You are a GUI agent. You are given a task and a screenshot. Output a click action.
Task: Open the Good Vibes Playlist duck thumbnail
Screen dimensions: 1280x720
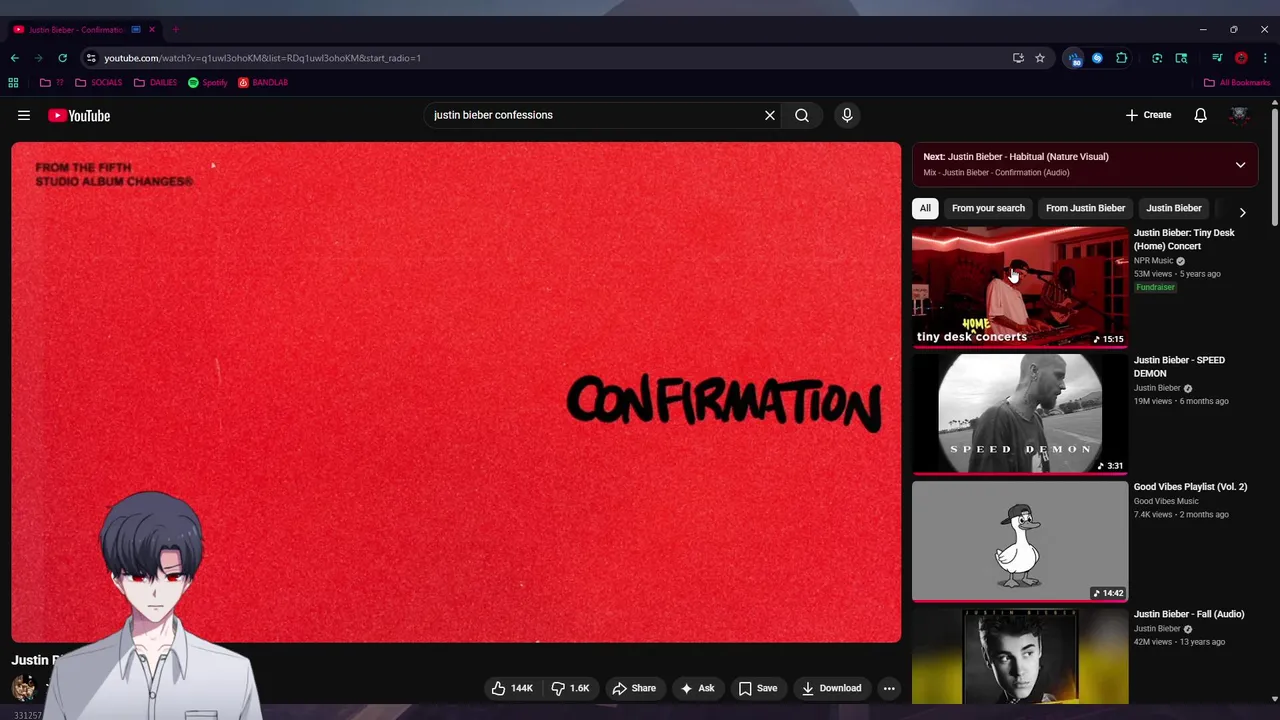coord(1020,541)
